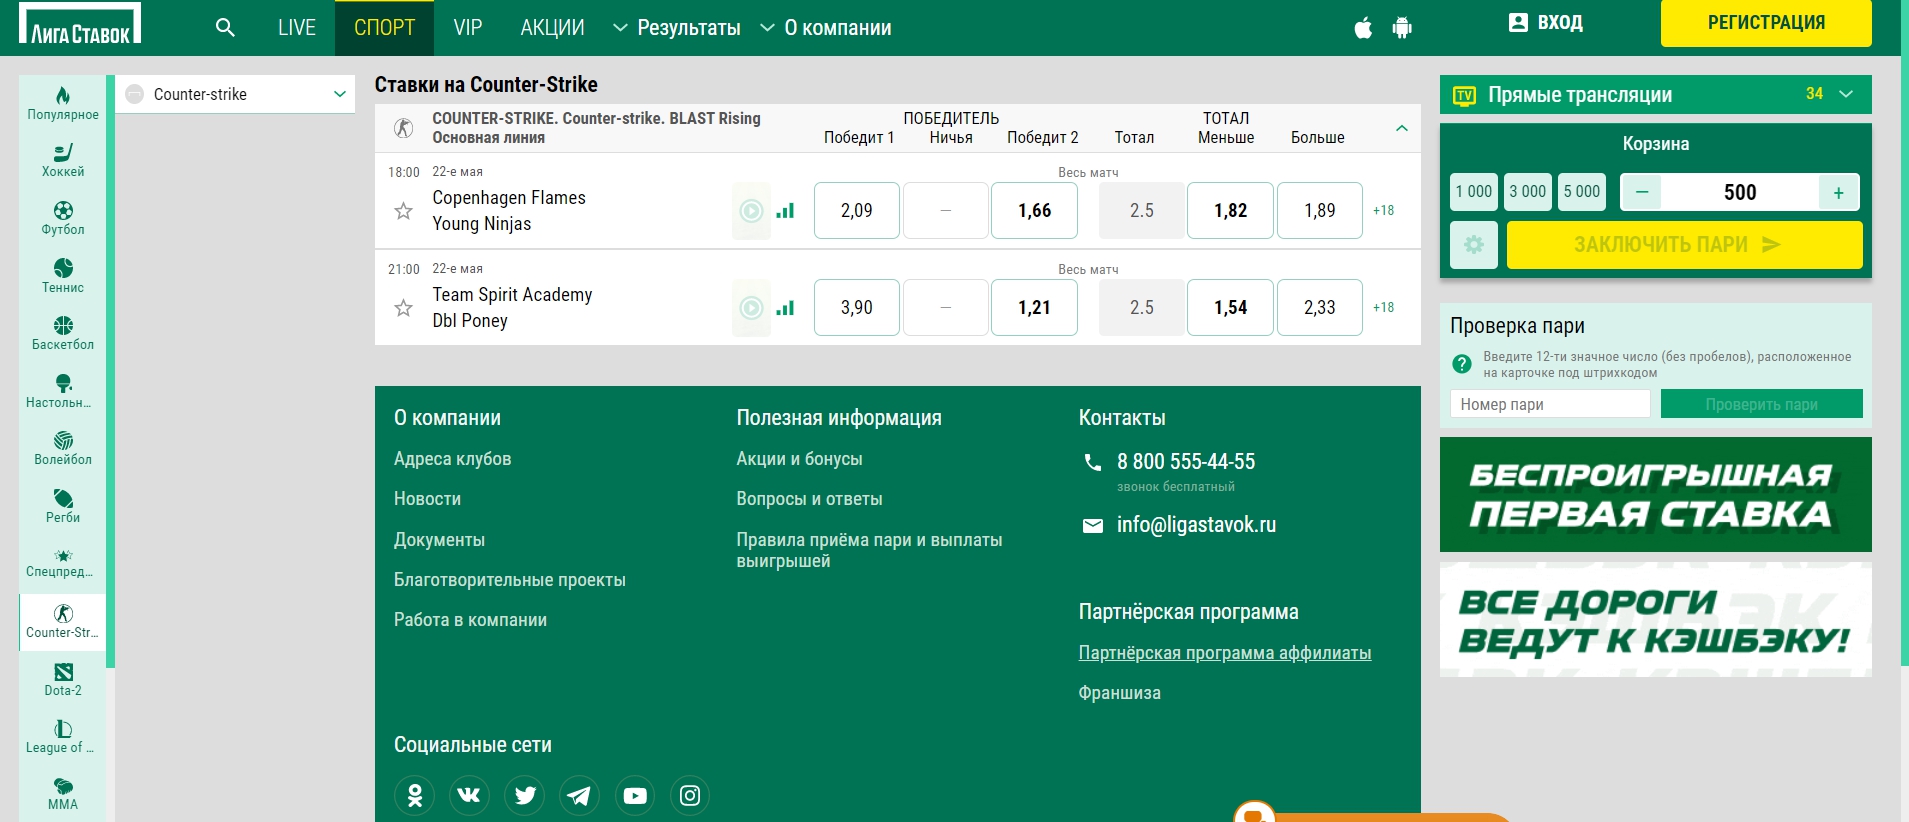Open the YouTube social icon

pos(635,795)
